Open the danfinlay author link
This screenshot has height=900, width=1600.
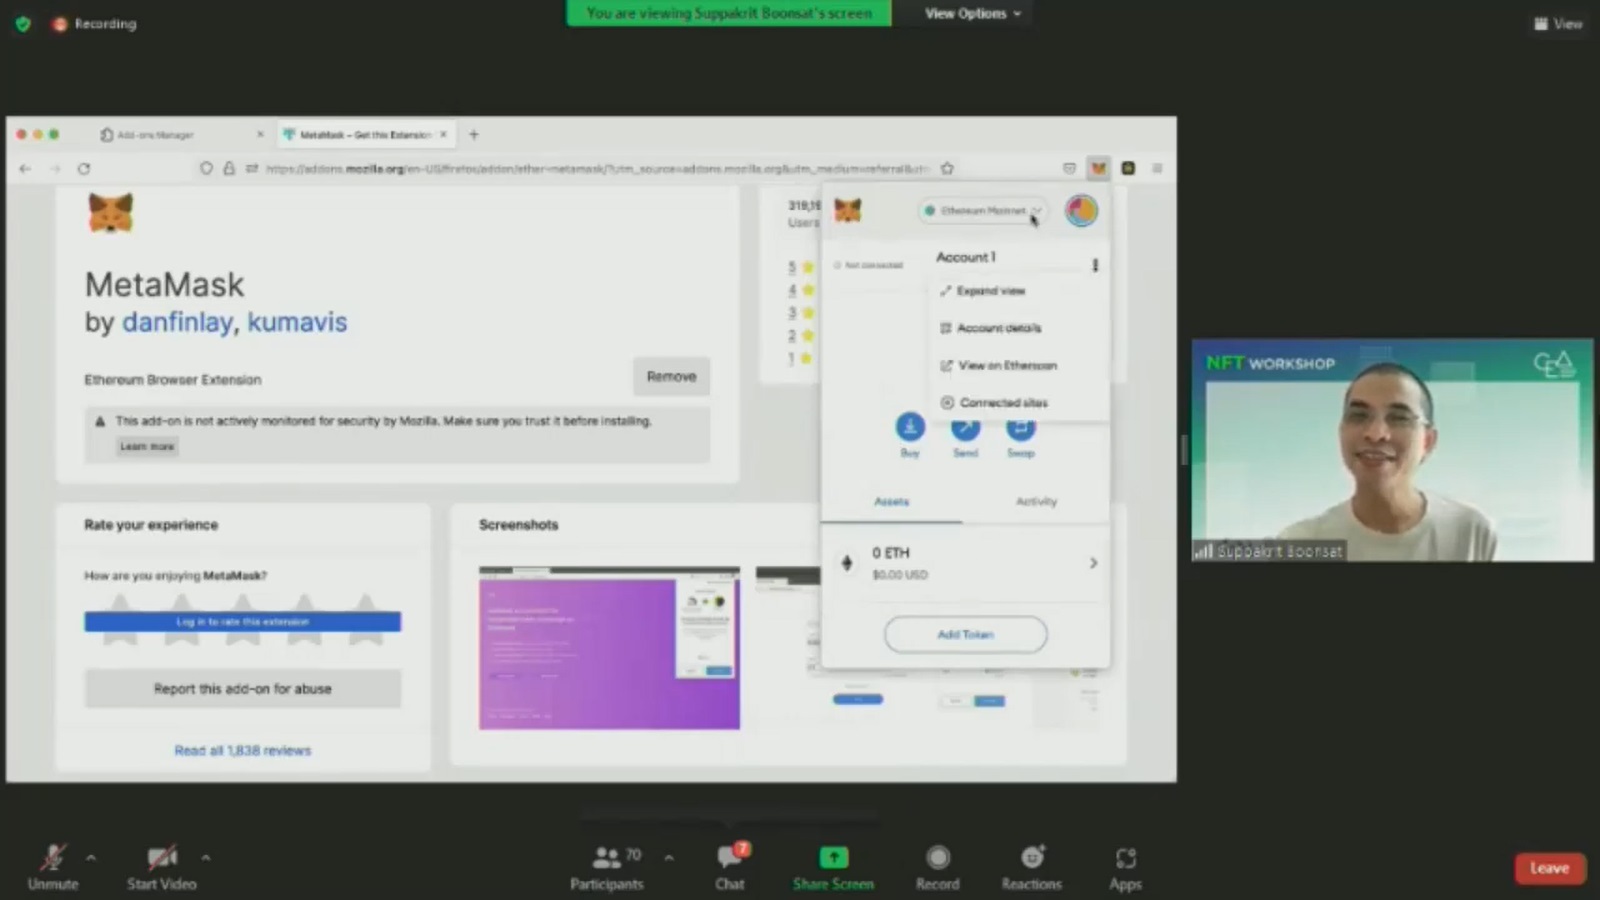tap(177, 322)
